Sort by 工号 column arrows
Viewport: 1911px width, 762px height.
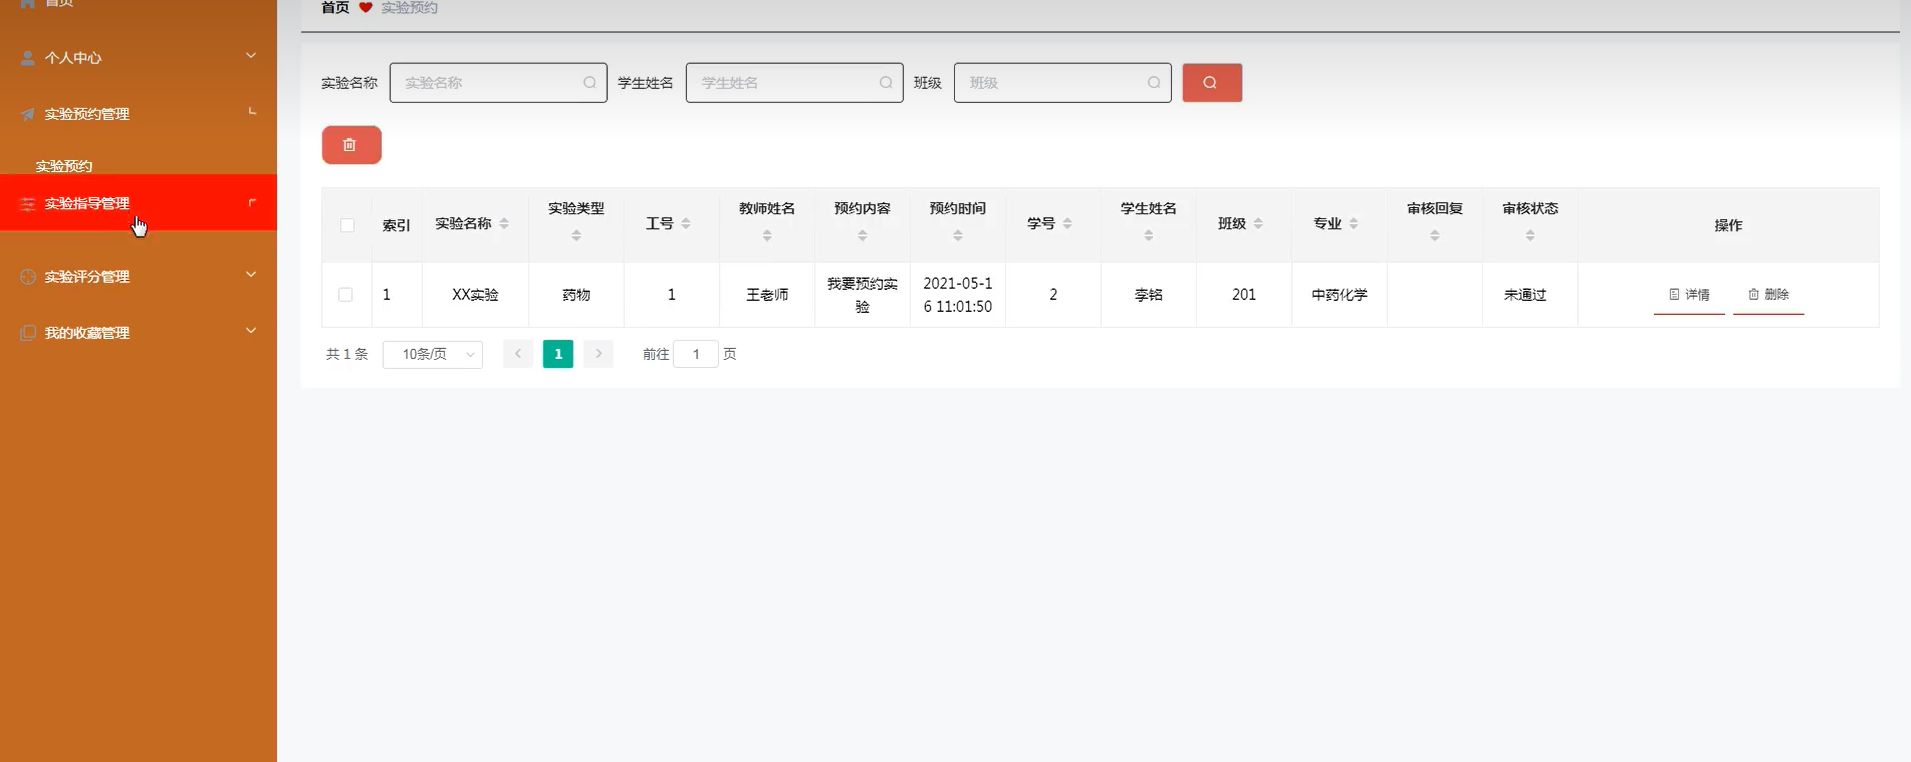point(686,224)
